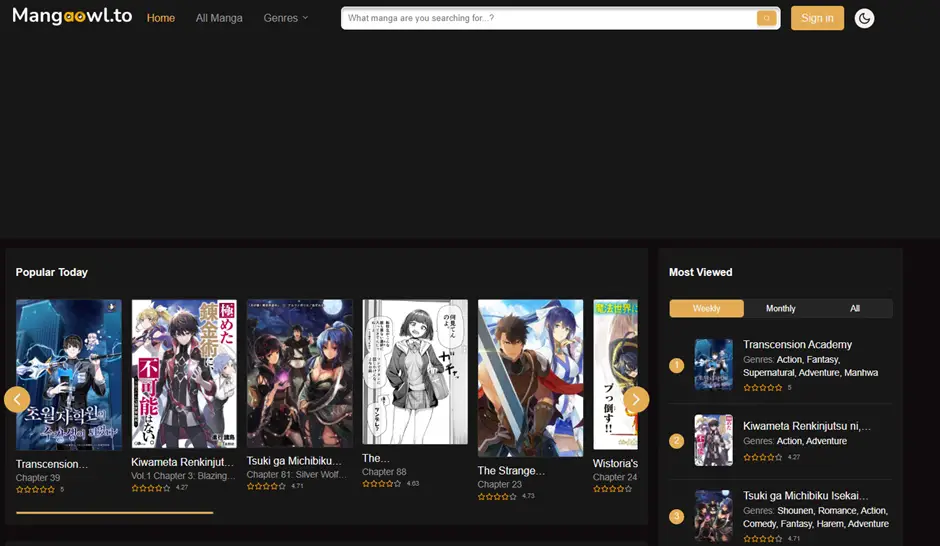Click Adventure genre under Kiwameta Renkinjutsu

[x=827, y=441]
